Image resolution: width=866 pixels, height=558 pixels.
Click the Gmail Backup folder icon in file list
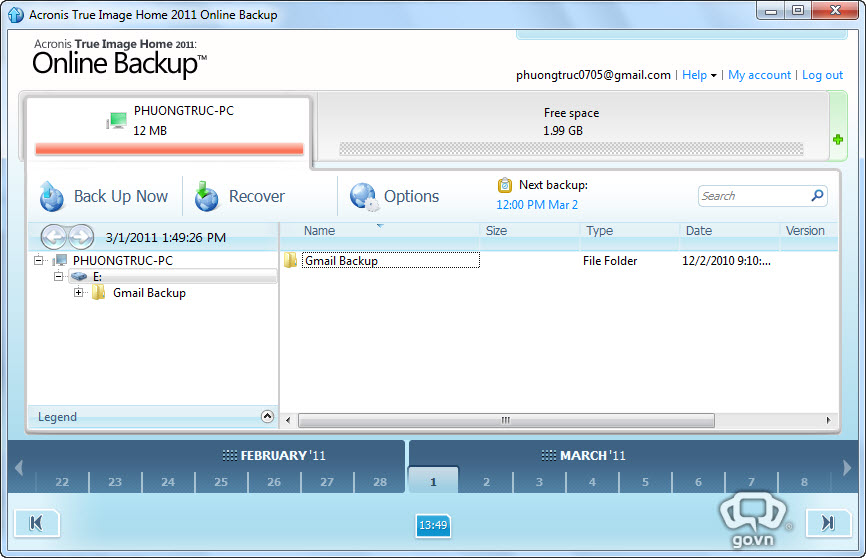[x=291, y=260]
